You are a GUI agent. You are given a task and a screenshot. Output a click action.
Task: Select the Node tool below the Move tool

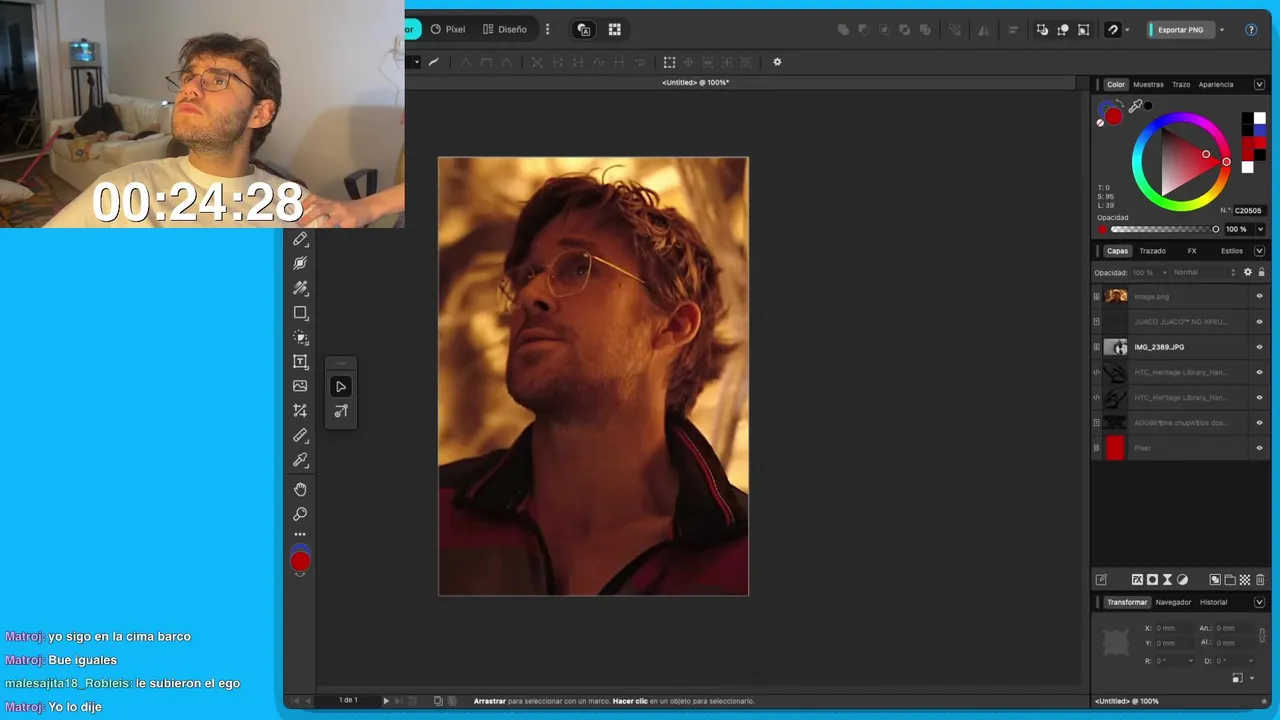pos(341,411)
